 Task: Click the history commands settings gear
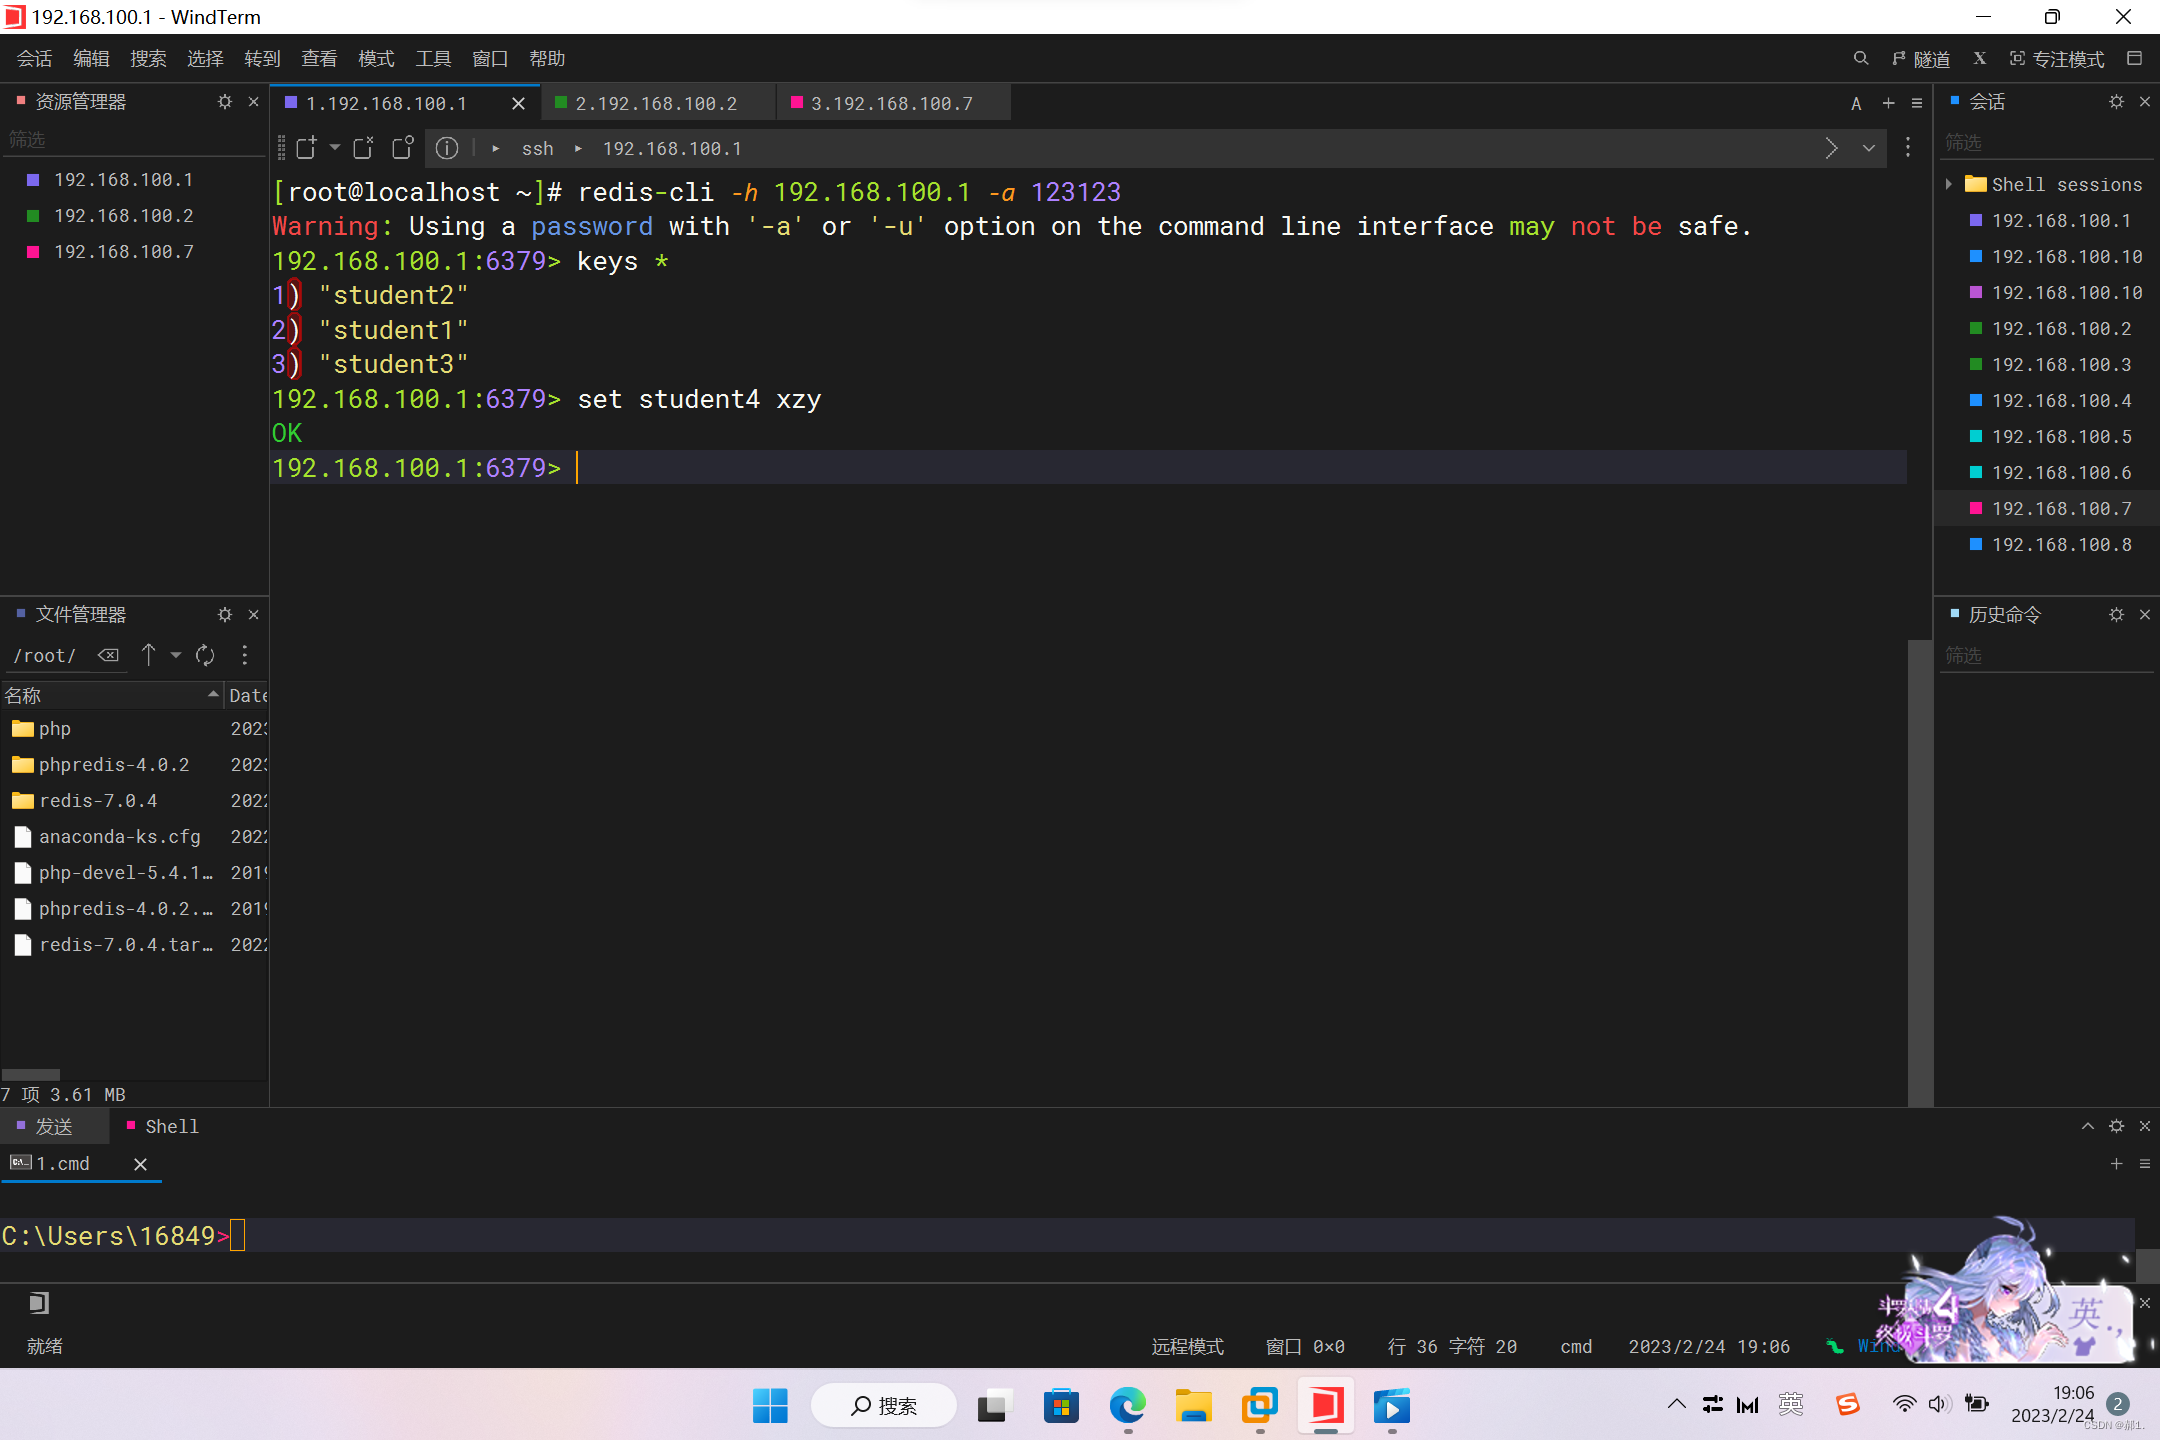pos(2116,615)
